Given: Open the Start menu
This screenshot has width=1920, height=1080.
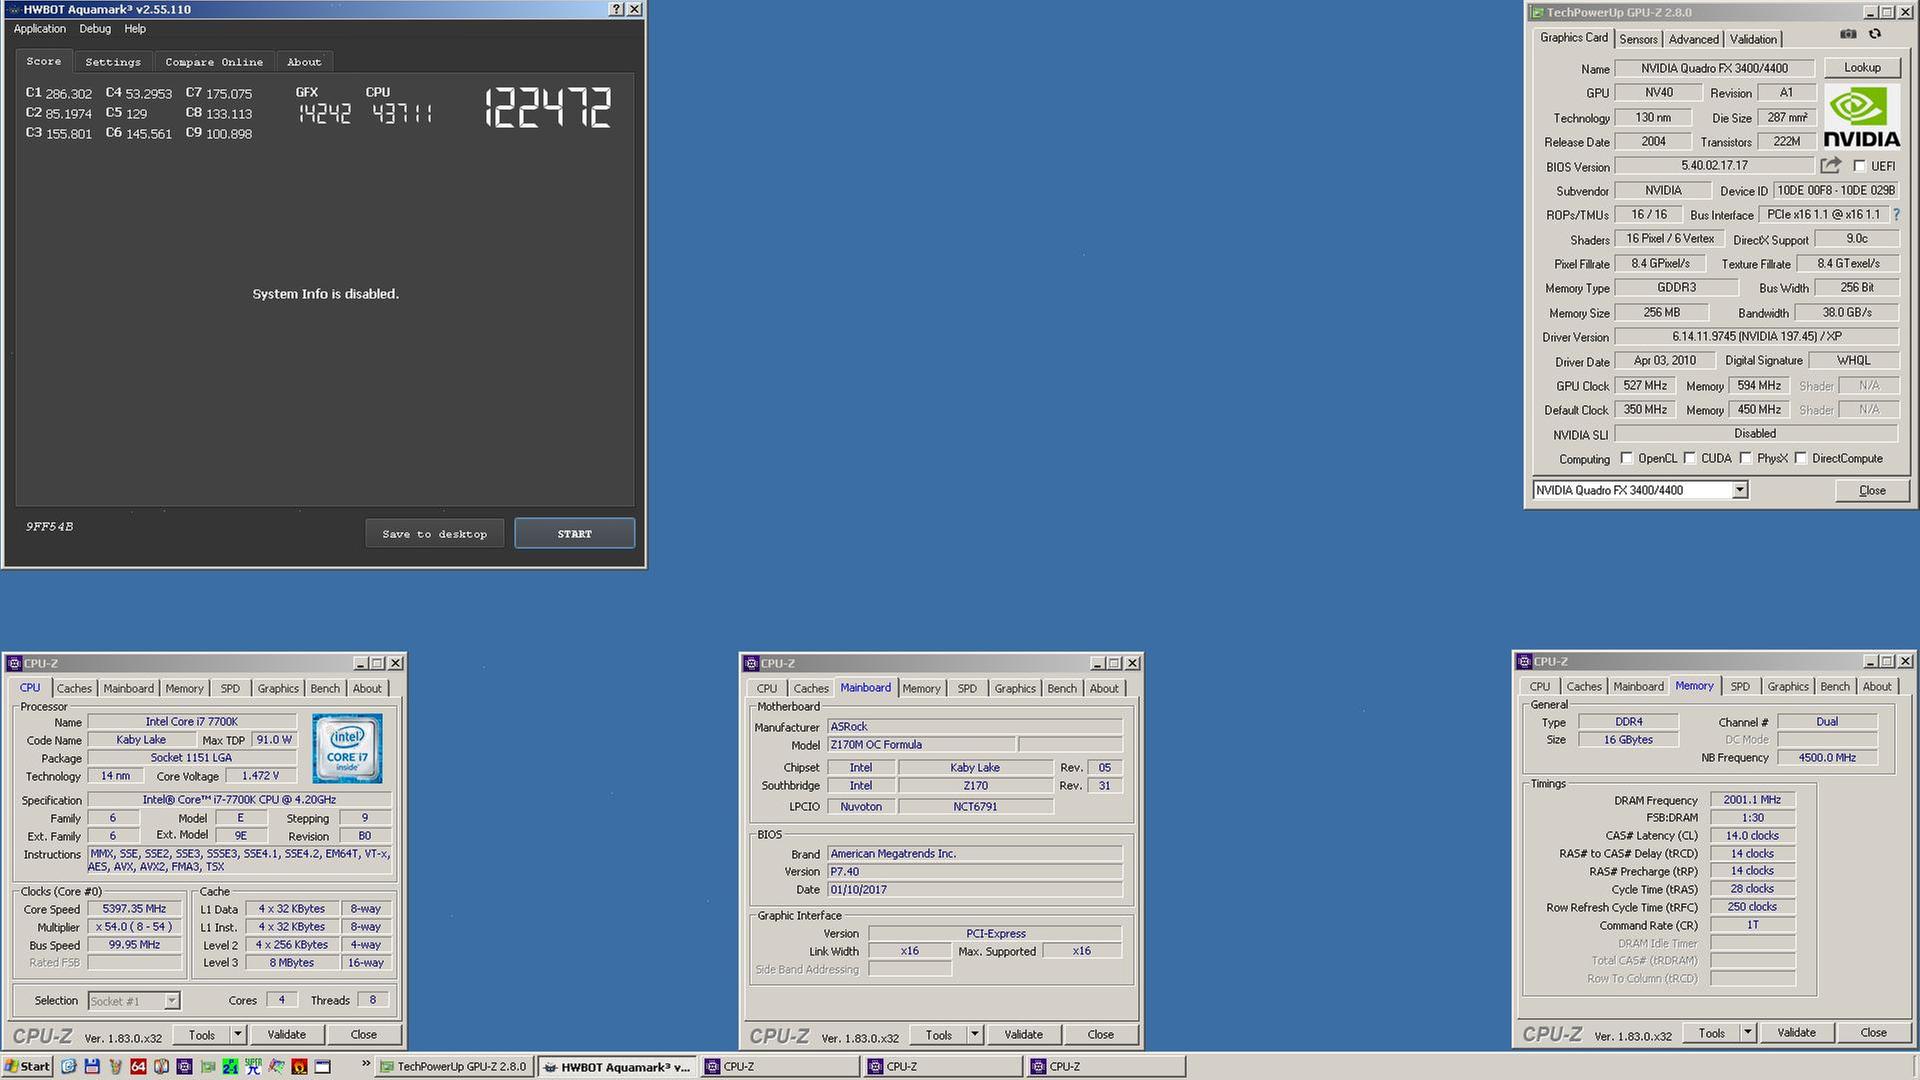Looking at the screenshot, I should (27, 1066).
